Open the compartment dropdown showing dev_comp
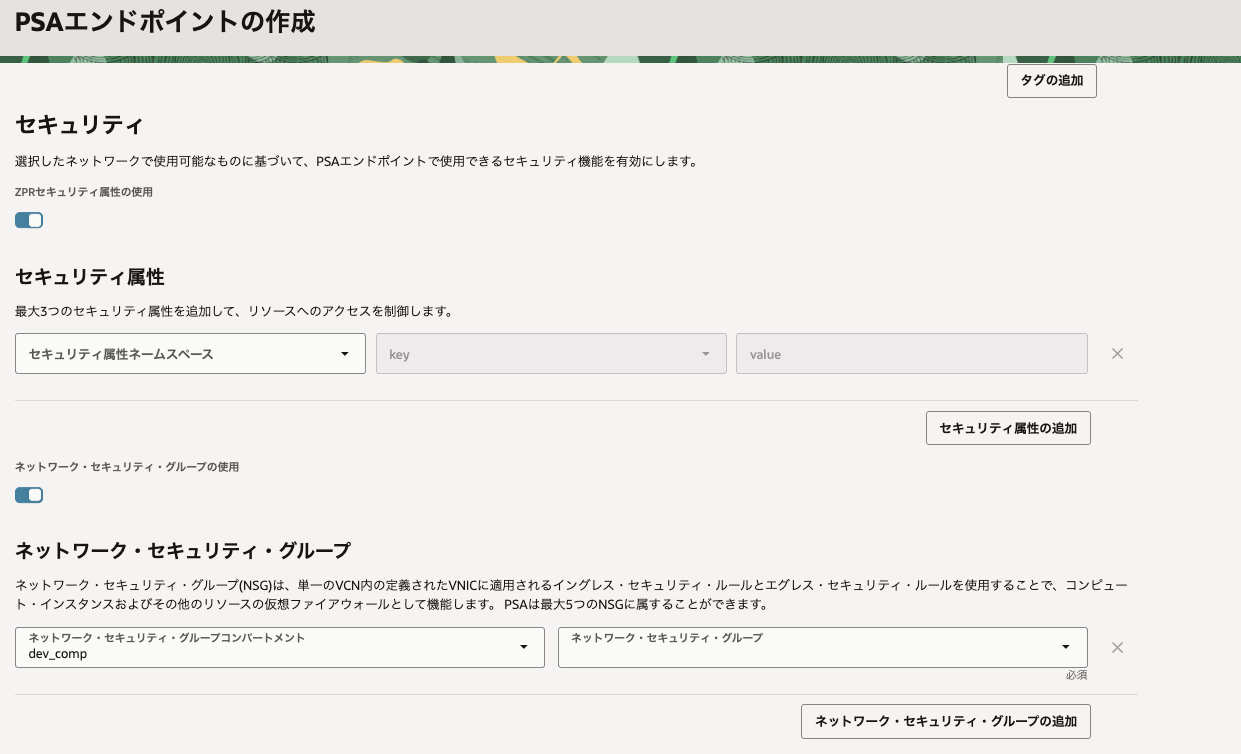Viewport: 1241px width, 754px height. [x=279, y=647]
